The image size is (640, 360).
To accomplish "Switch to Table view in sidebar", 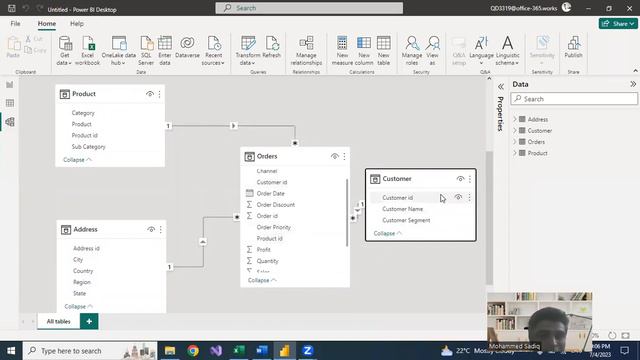I will click(10, 103).
